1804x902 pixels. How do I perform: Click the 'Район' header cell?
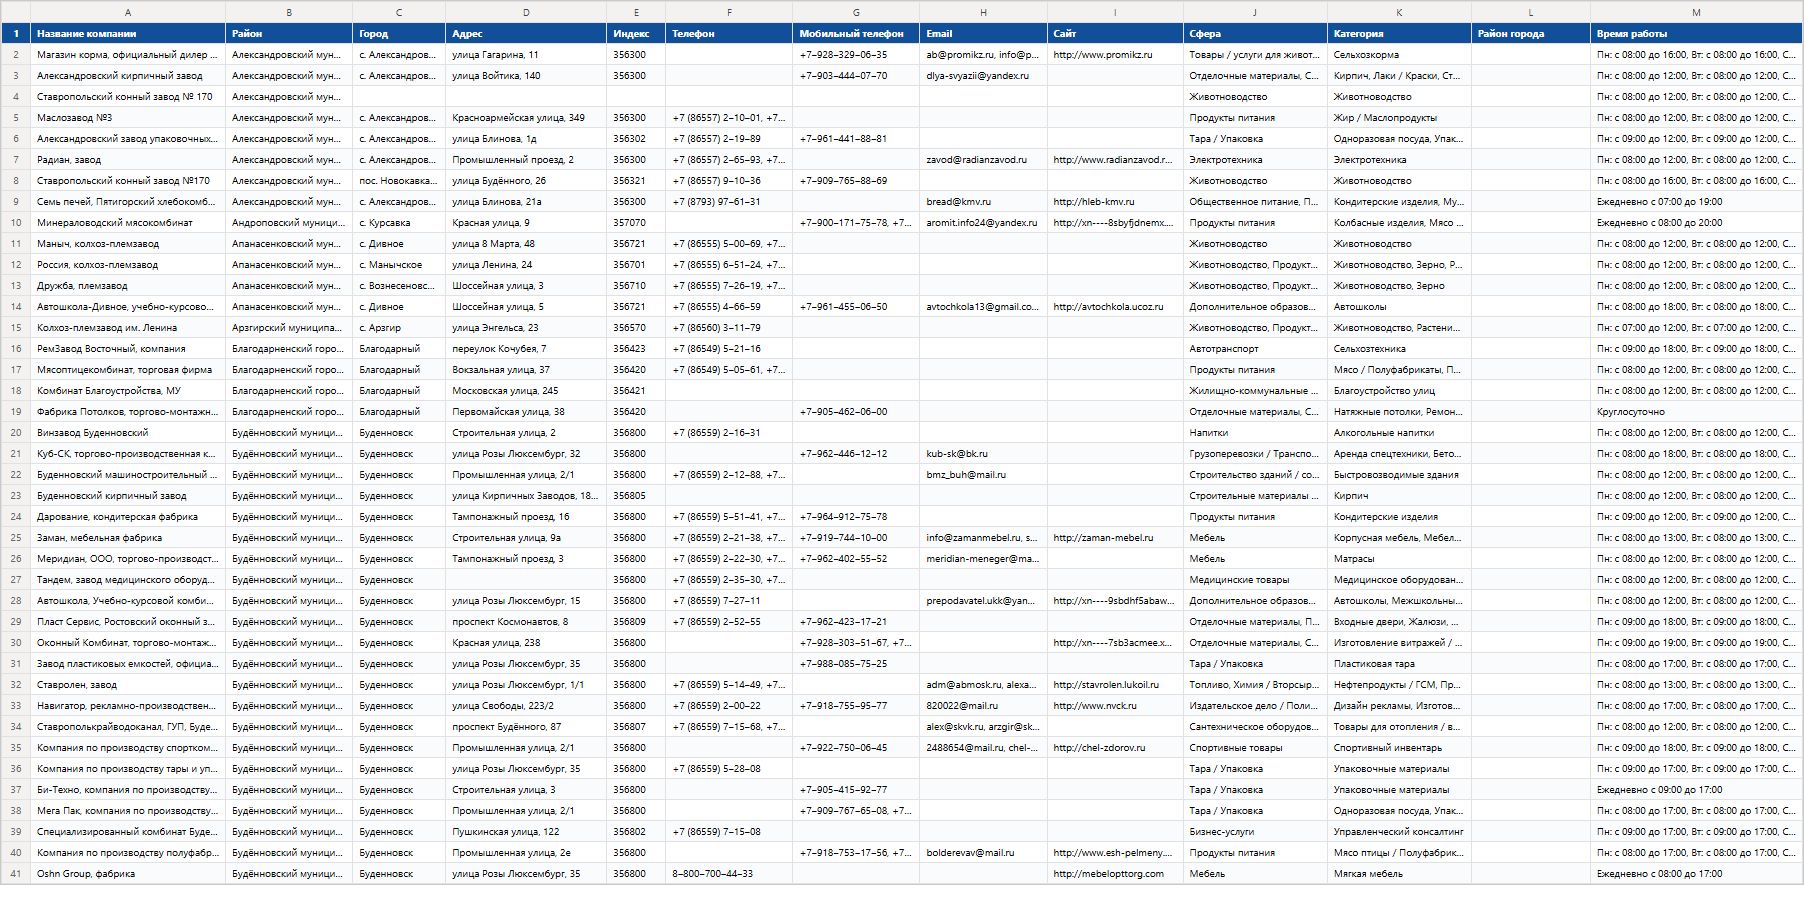coord(289,33)
